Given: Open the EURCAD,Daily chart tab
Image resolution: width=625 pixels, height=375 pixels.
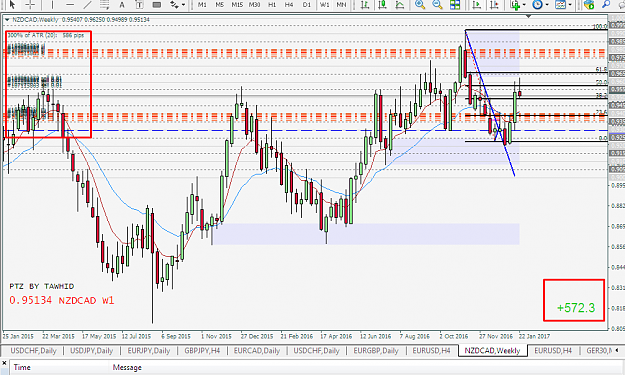Looking at the screenshot, I should pos(257,351).
